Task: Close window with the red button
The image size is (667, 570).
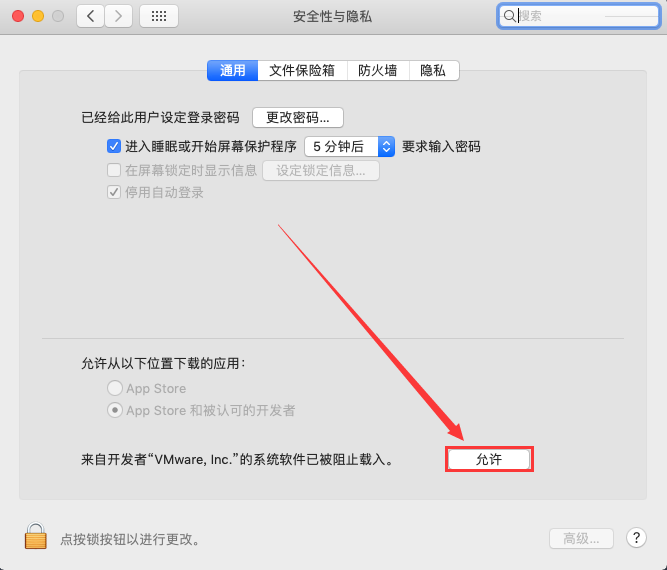Action: point(18,16)
